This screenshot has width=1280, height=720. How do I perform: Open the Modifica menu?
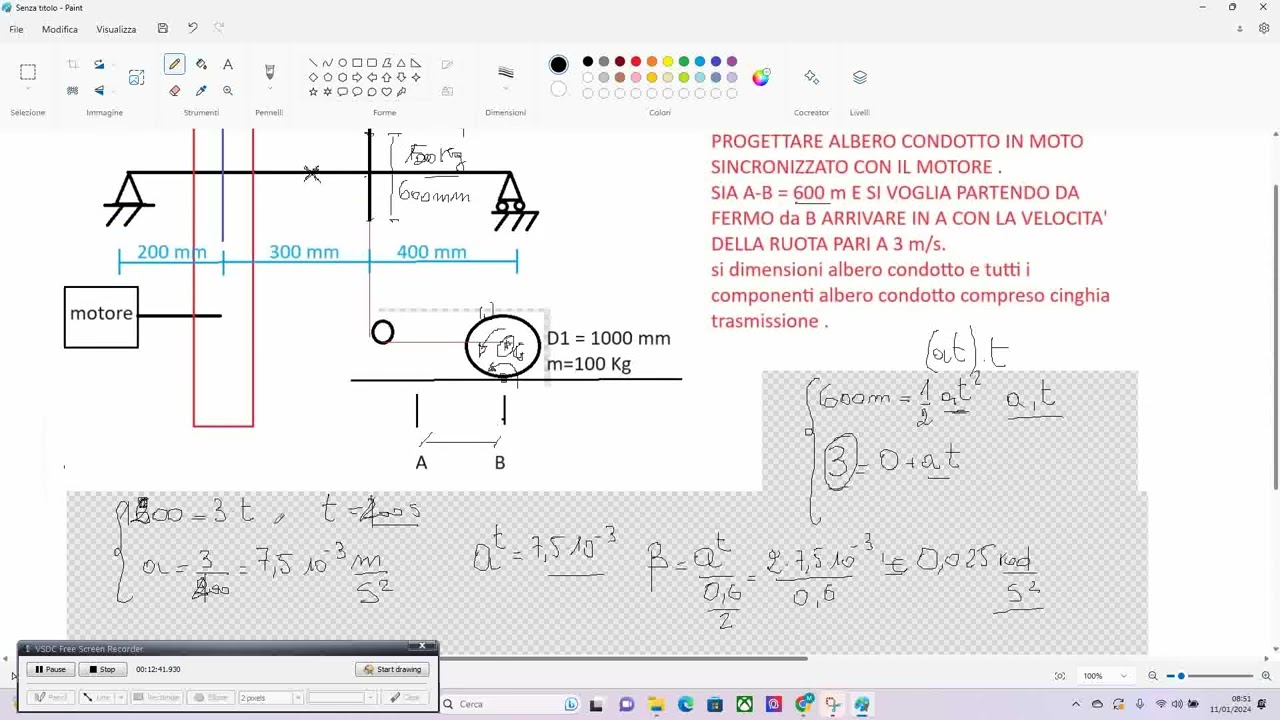[60, 29]
